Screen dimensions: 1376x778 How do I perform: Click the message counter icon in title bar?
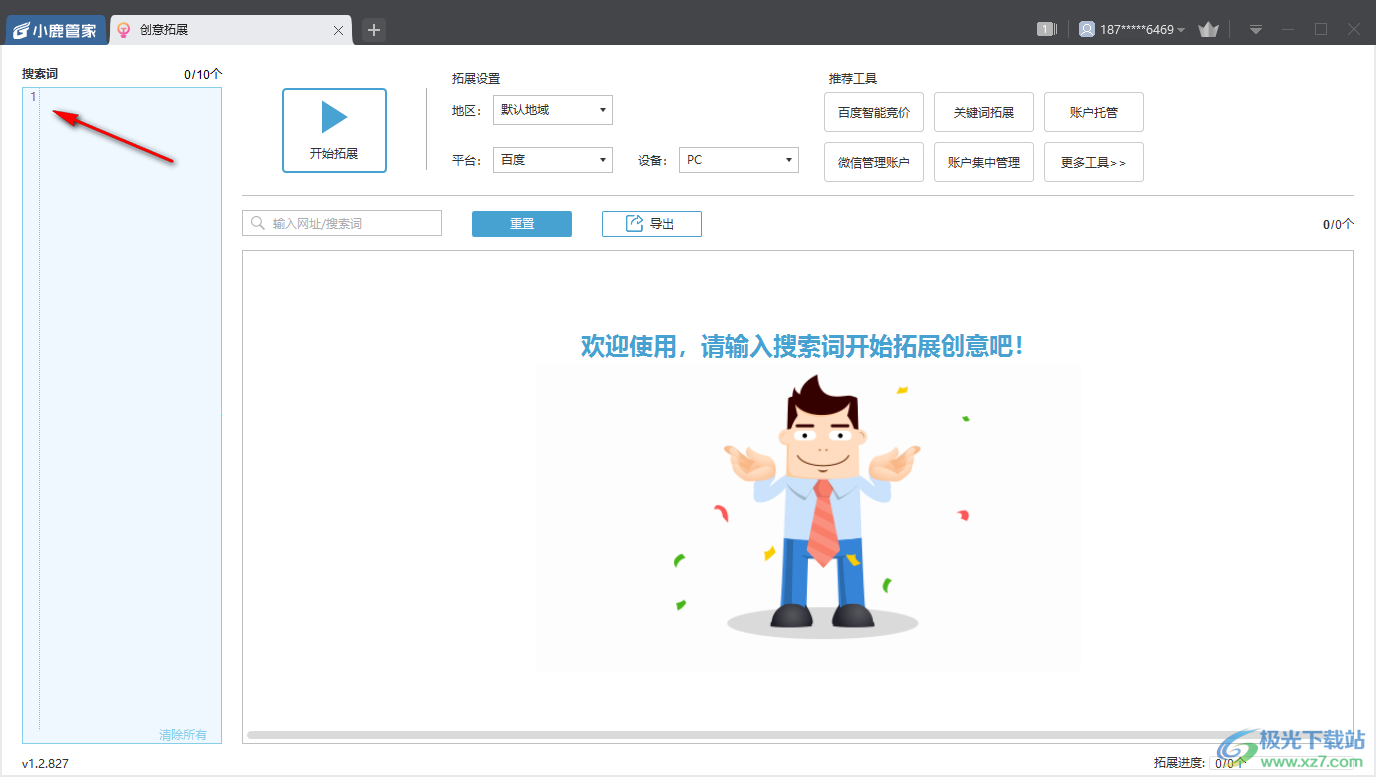pos(1047,30)
